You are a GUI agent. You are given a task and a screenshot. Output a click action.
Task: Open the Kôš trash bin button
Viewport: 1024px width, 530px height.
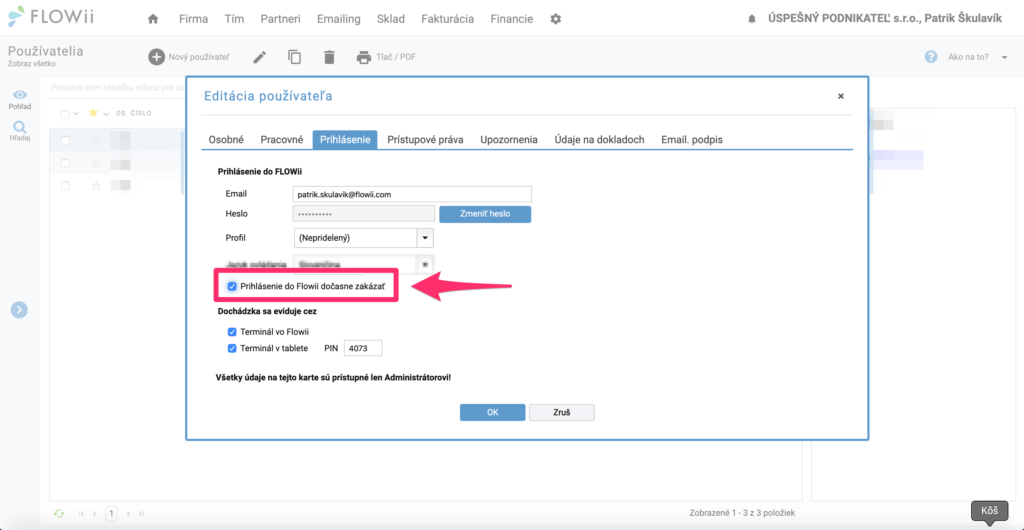(989, 510)
